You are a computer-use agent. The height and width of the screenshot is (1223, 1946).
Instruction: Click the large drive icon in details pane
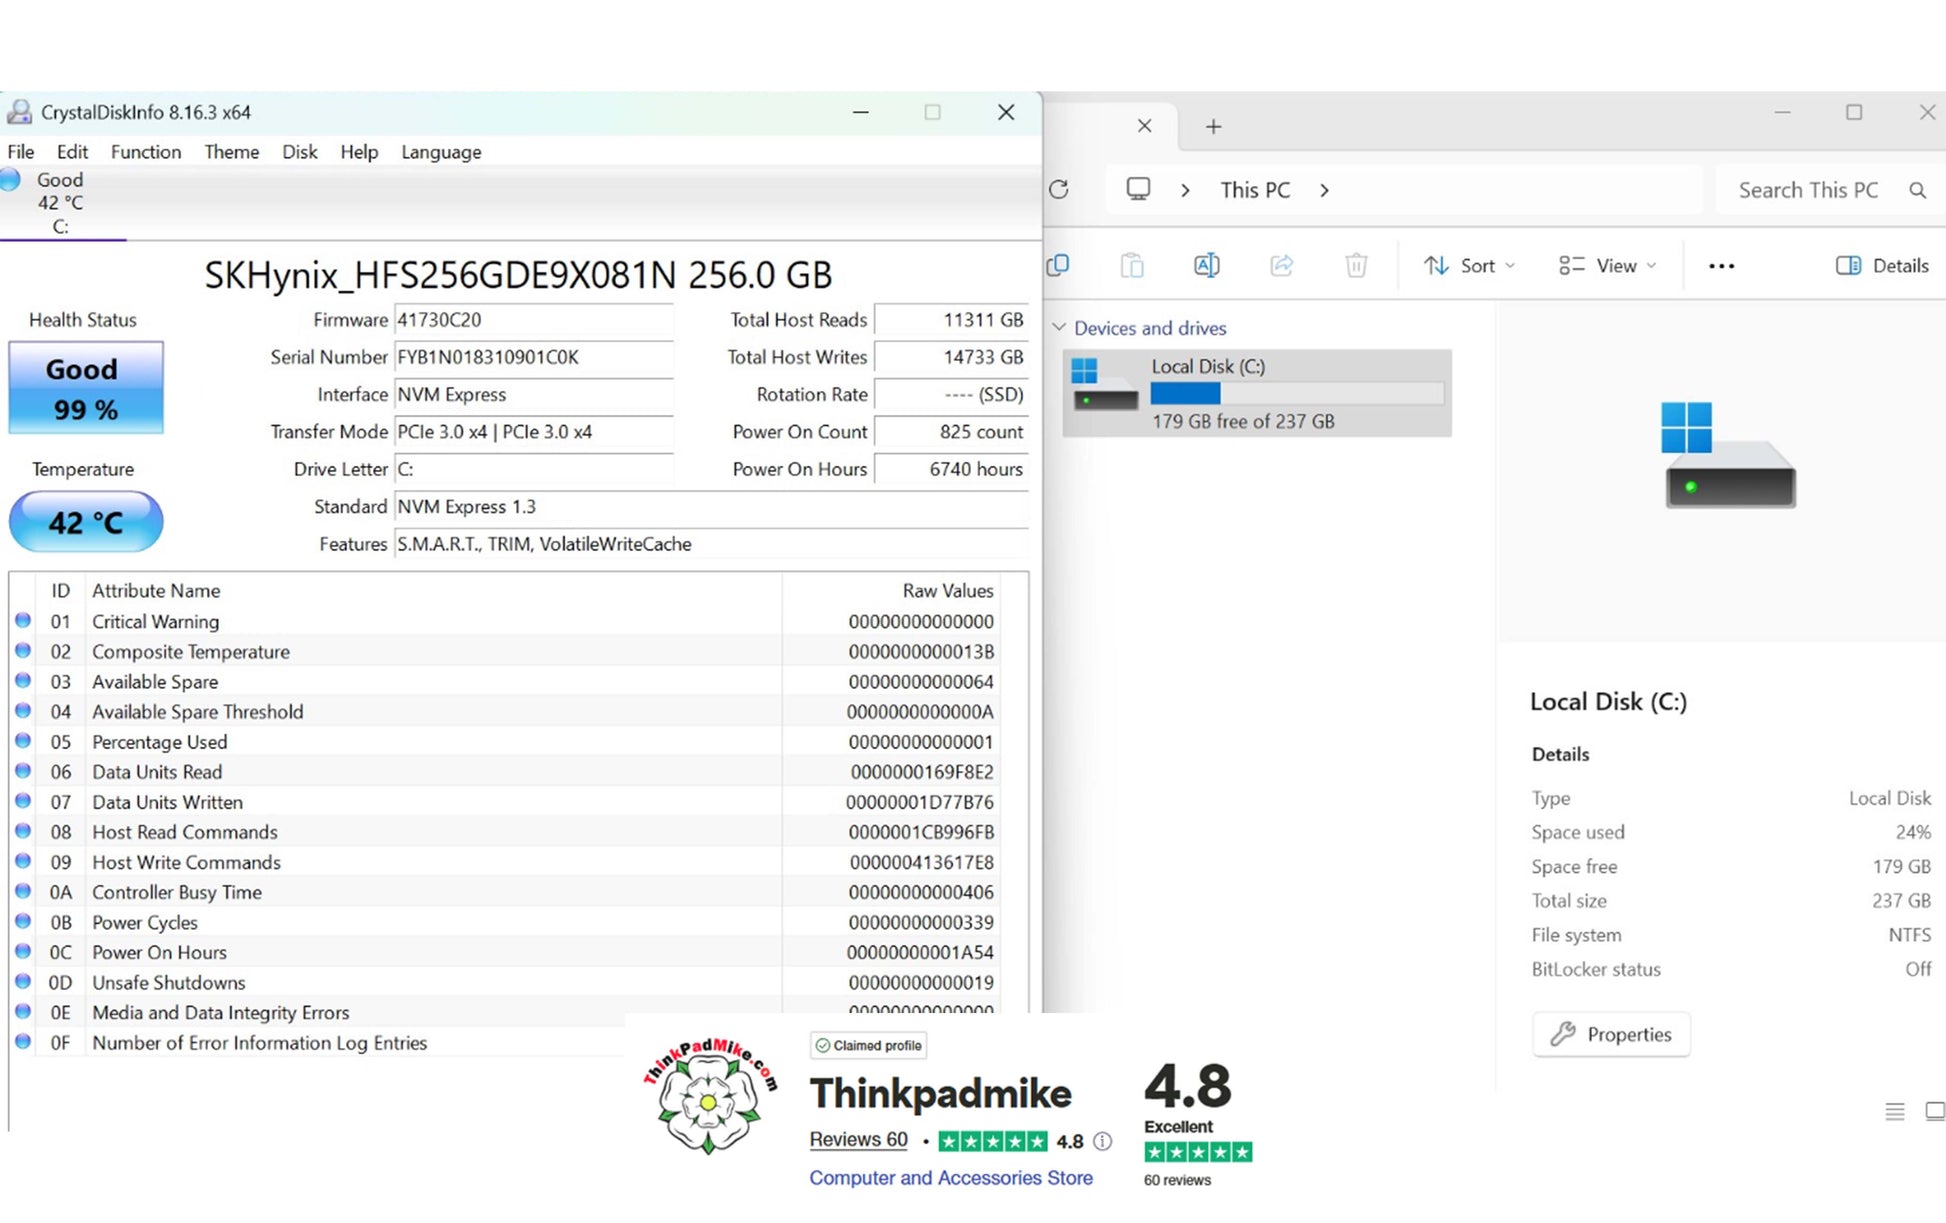1729,454
